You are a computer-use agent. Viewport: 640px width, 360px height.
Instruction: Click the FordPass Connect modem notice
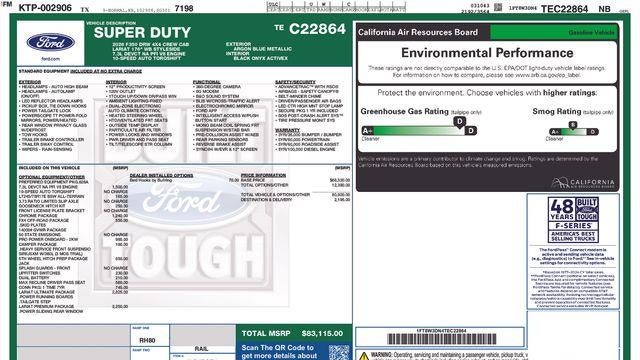point(573,256)
